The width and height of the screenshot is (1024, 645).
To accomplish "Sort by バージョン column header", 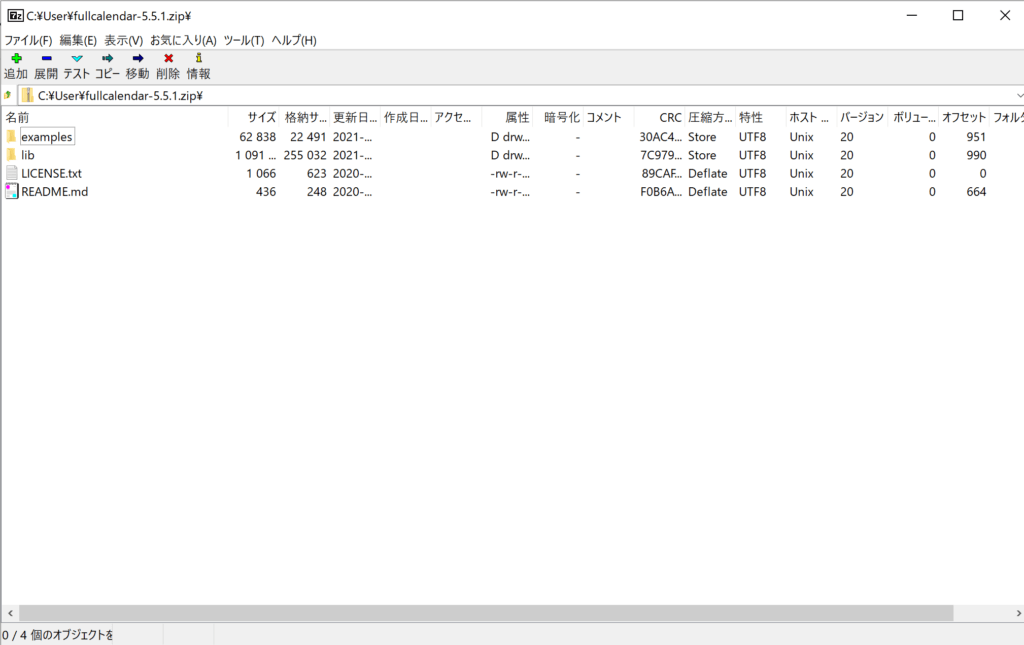I will (x=862, y=118).
